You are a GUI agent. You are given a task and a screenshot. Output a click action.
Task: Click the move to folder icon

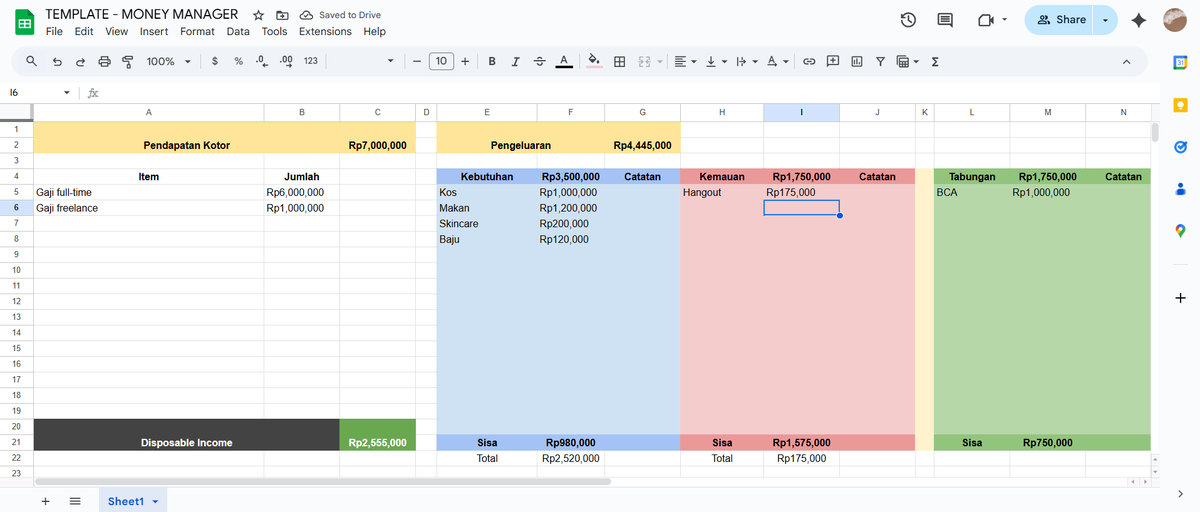282,15
